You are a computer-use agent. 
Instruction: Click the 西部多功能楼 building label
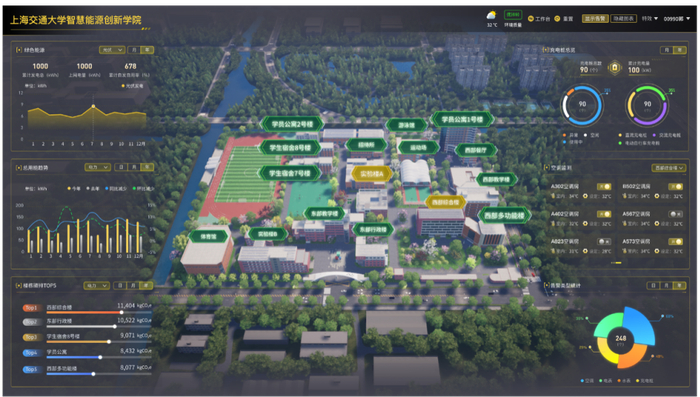point(504,216)
